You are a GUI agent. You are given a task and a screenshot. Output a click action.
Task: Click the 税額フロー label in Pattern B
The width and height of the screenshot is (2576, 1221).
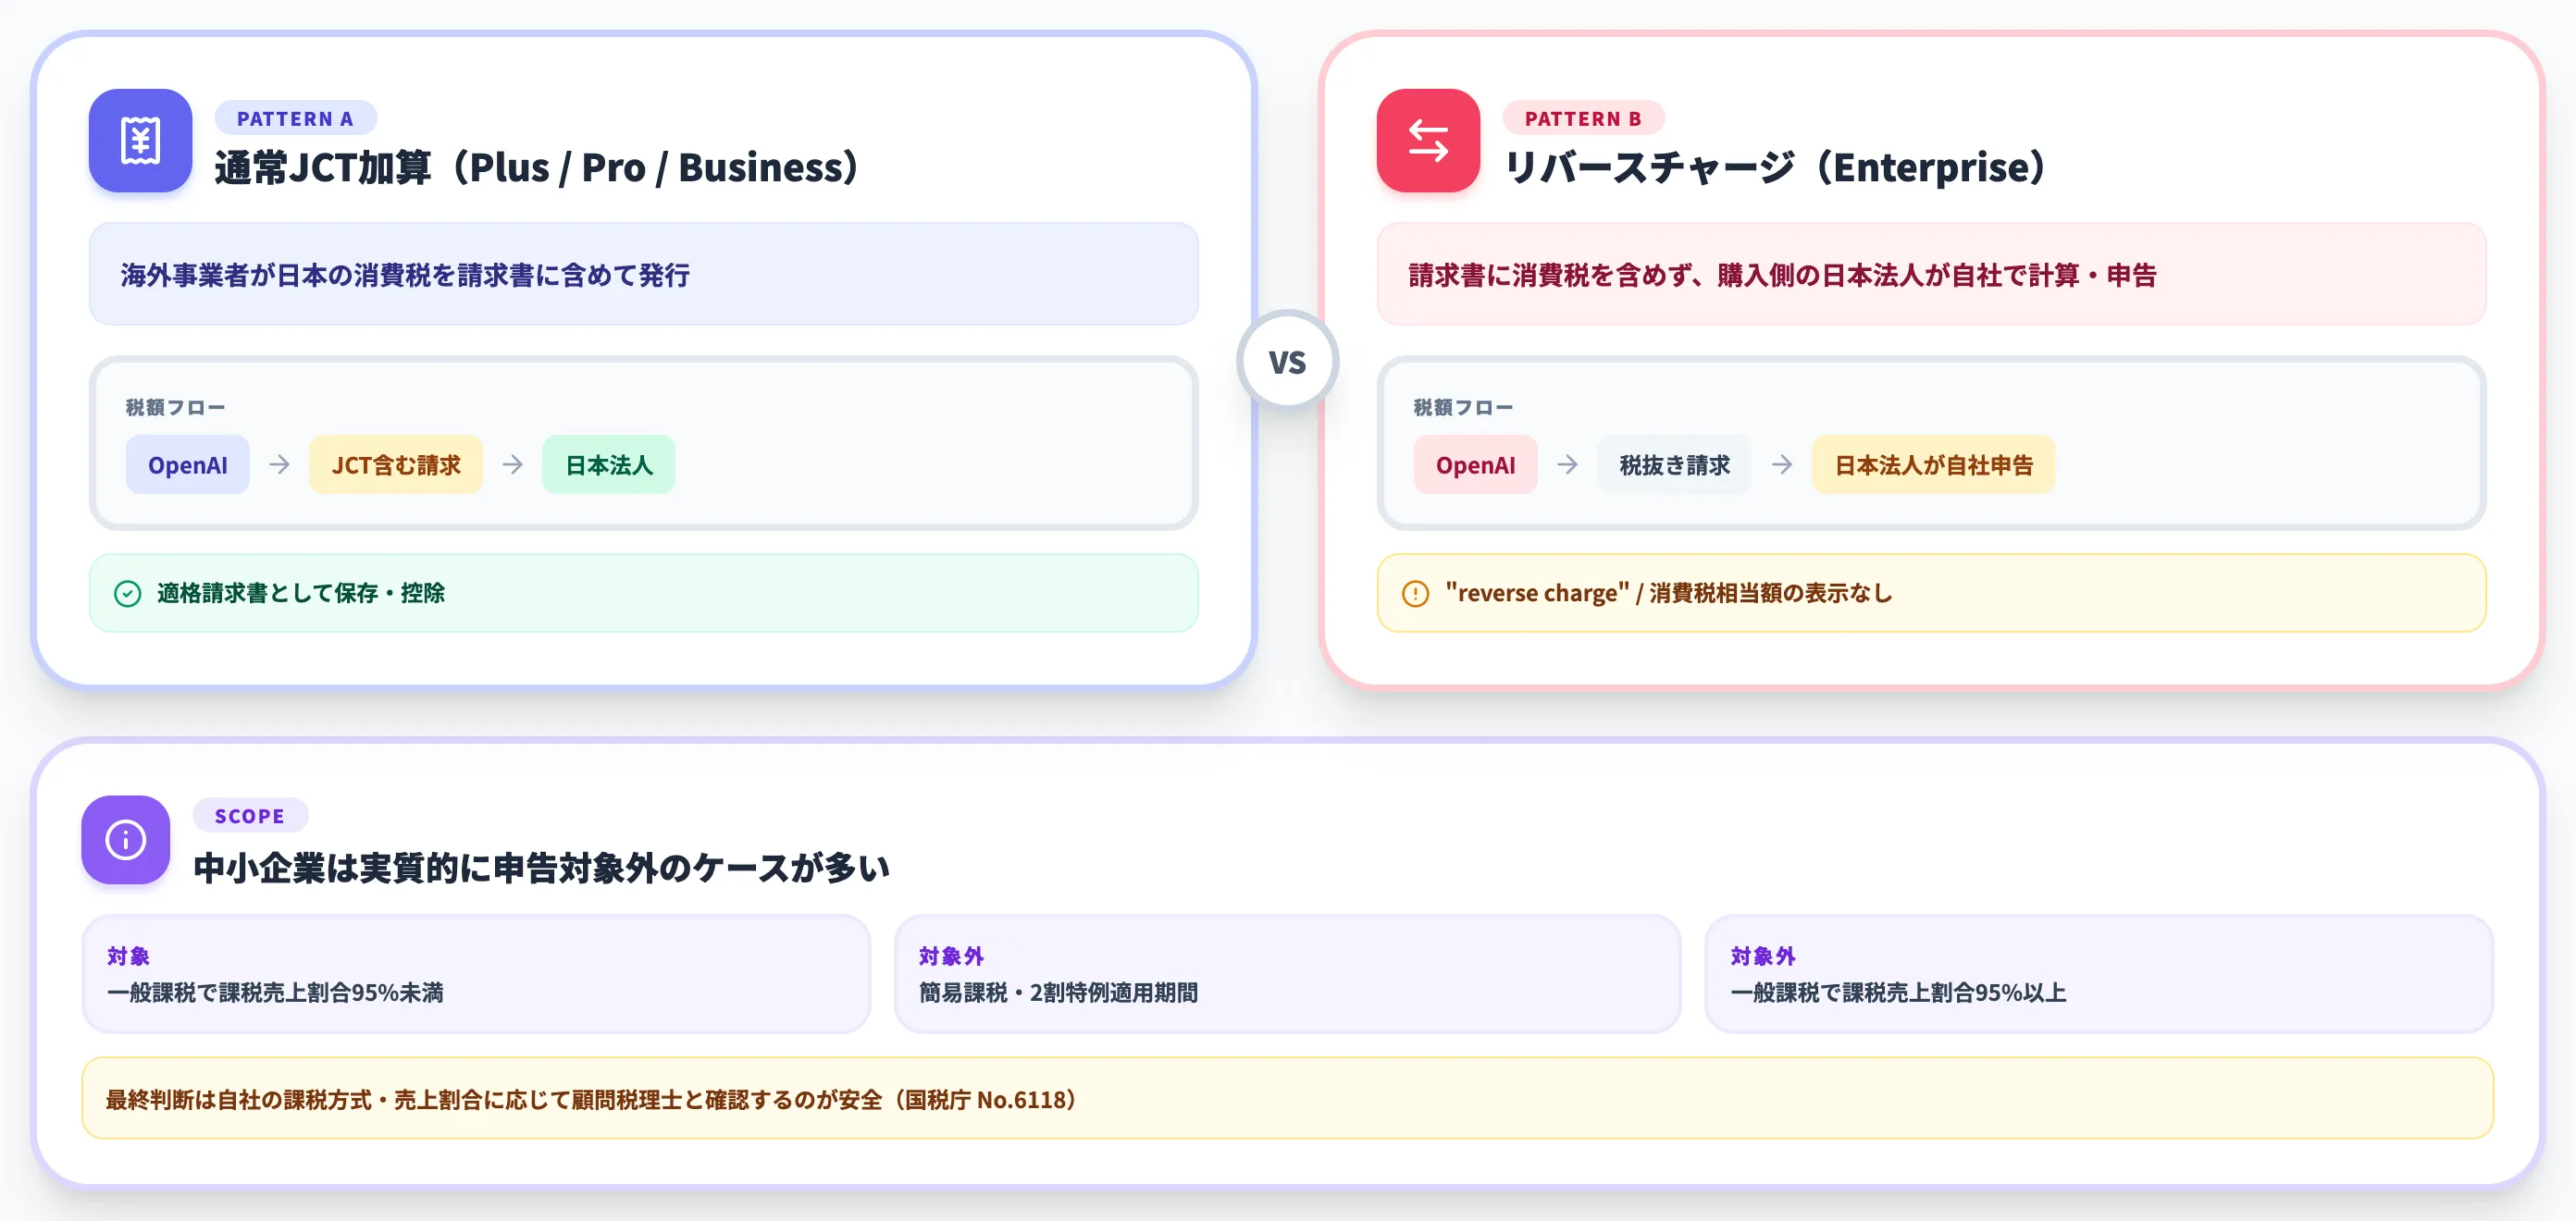coord(1463,407)
